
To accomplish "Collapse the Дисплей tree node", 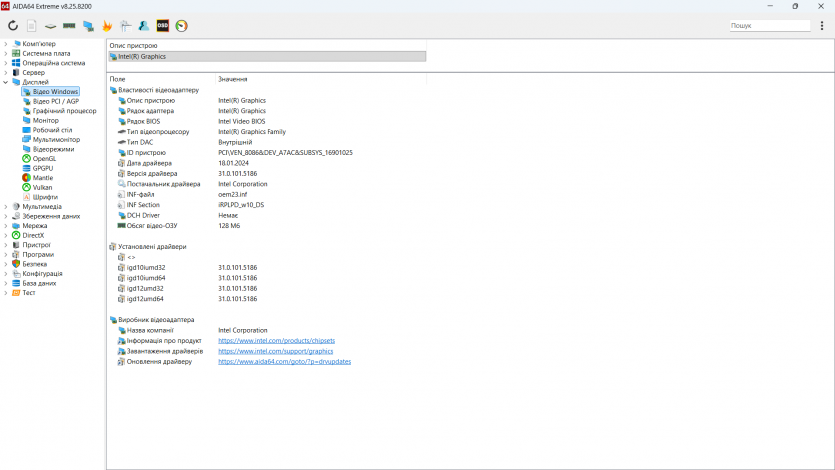I will point(5,82).
